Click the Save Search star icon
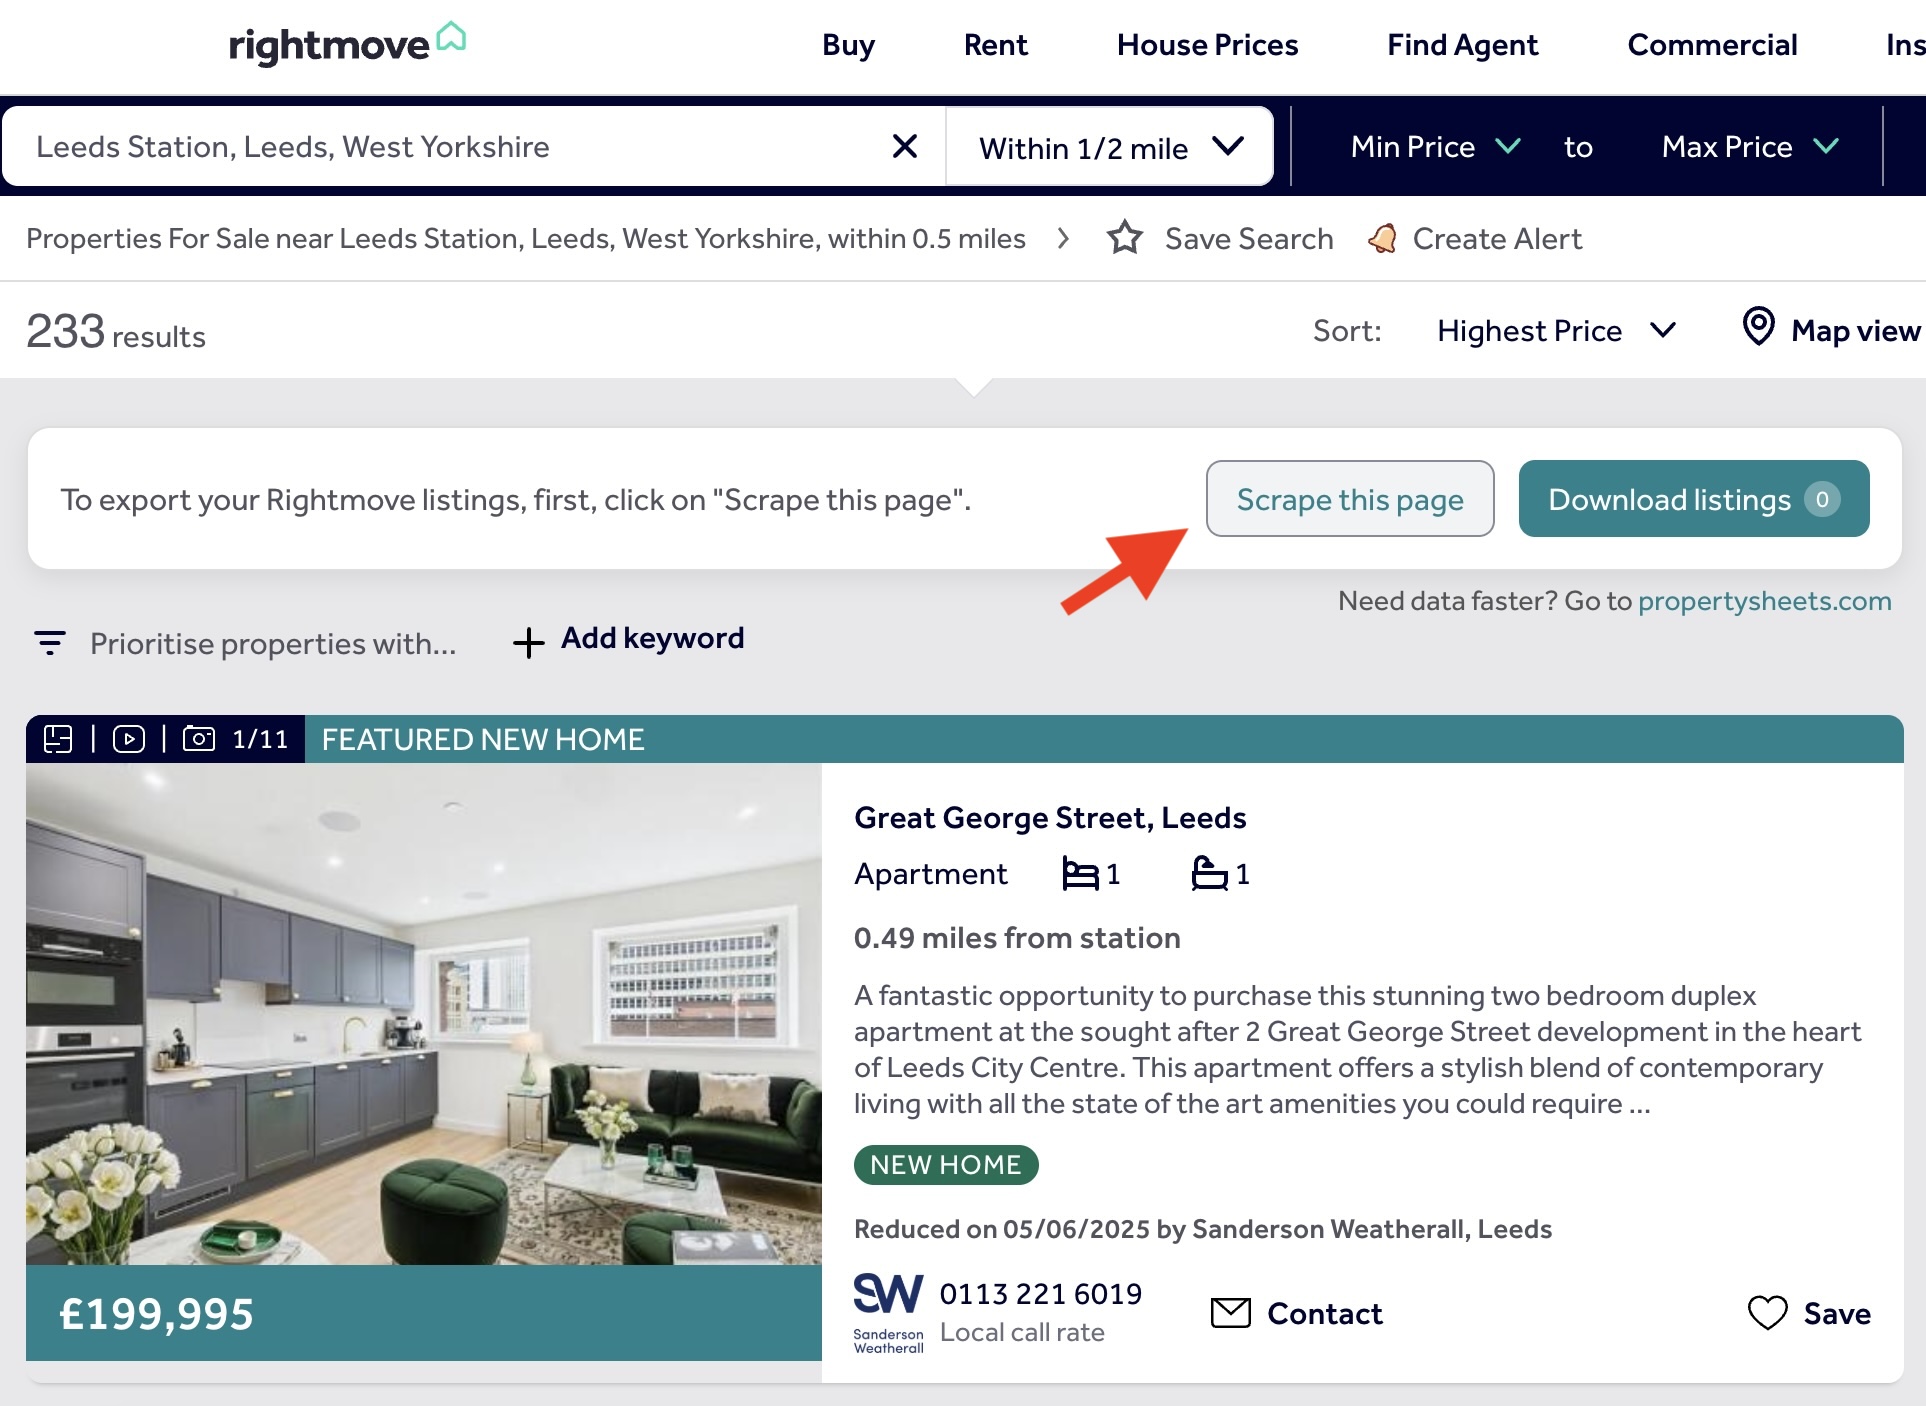The image size is (1926, 1406). 1124,238
